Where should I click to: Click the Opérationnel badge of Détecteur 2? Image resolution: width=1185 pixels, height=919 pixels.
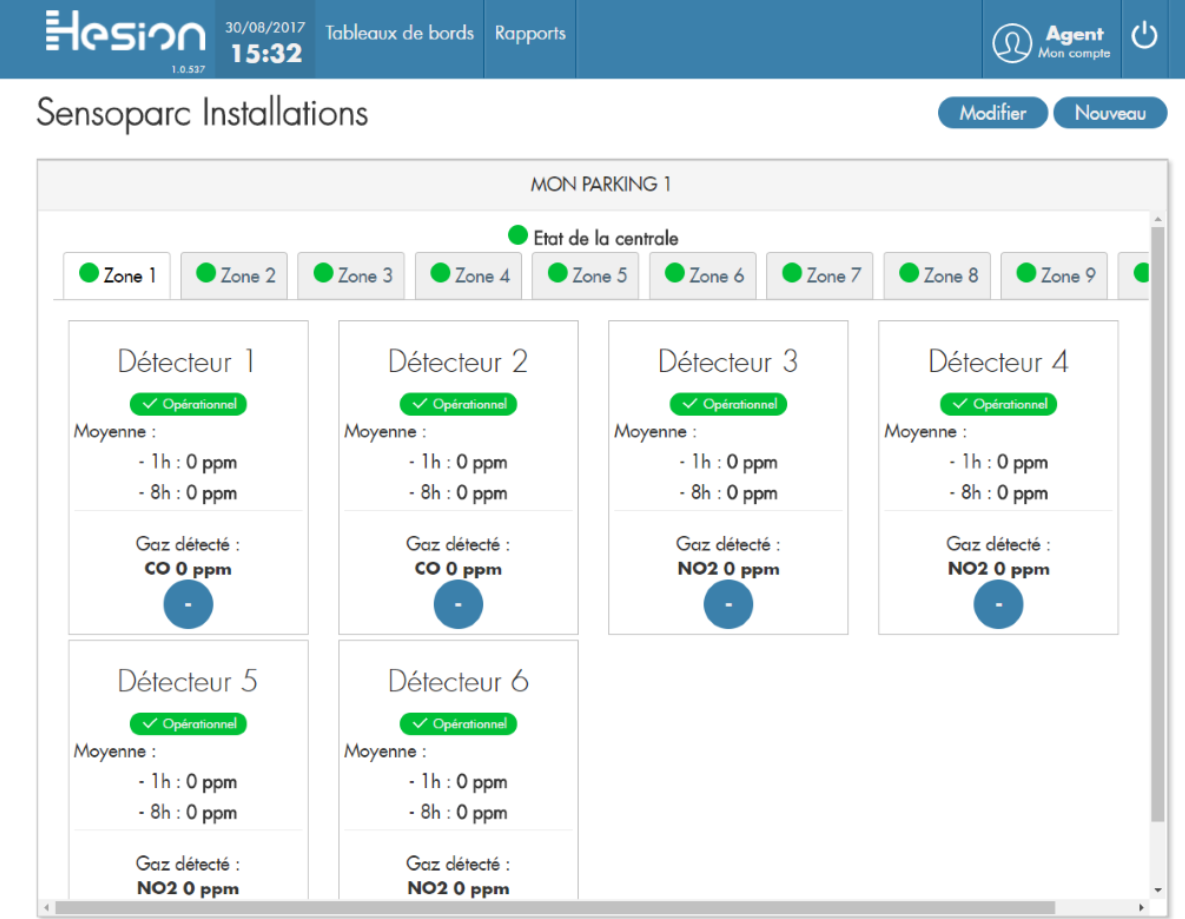[458, 404]
